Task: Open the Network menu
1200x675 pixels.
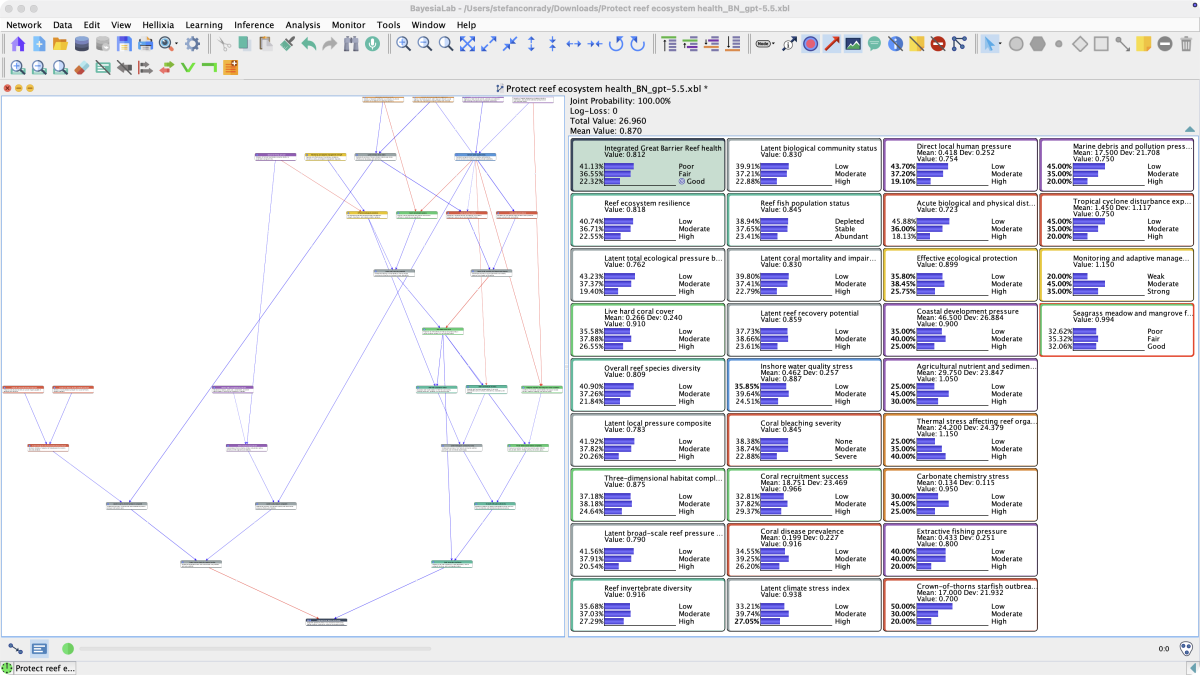Action: pyautogui.click(x=24, y=24)
